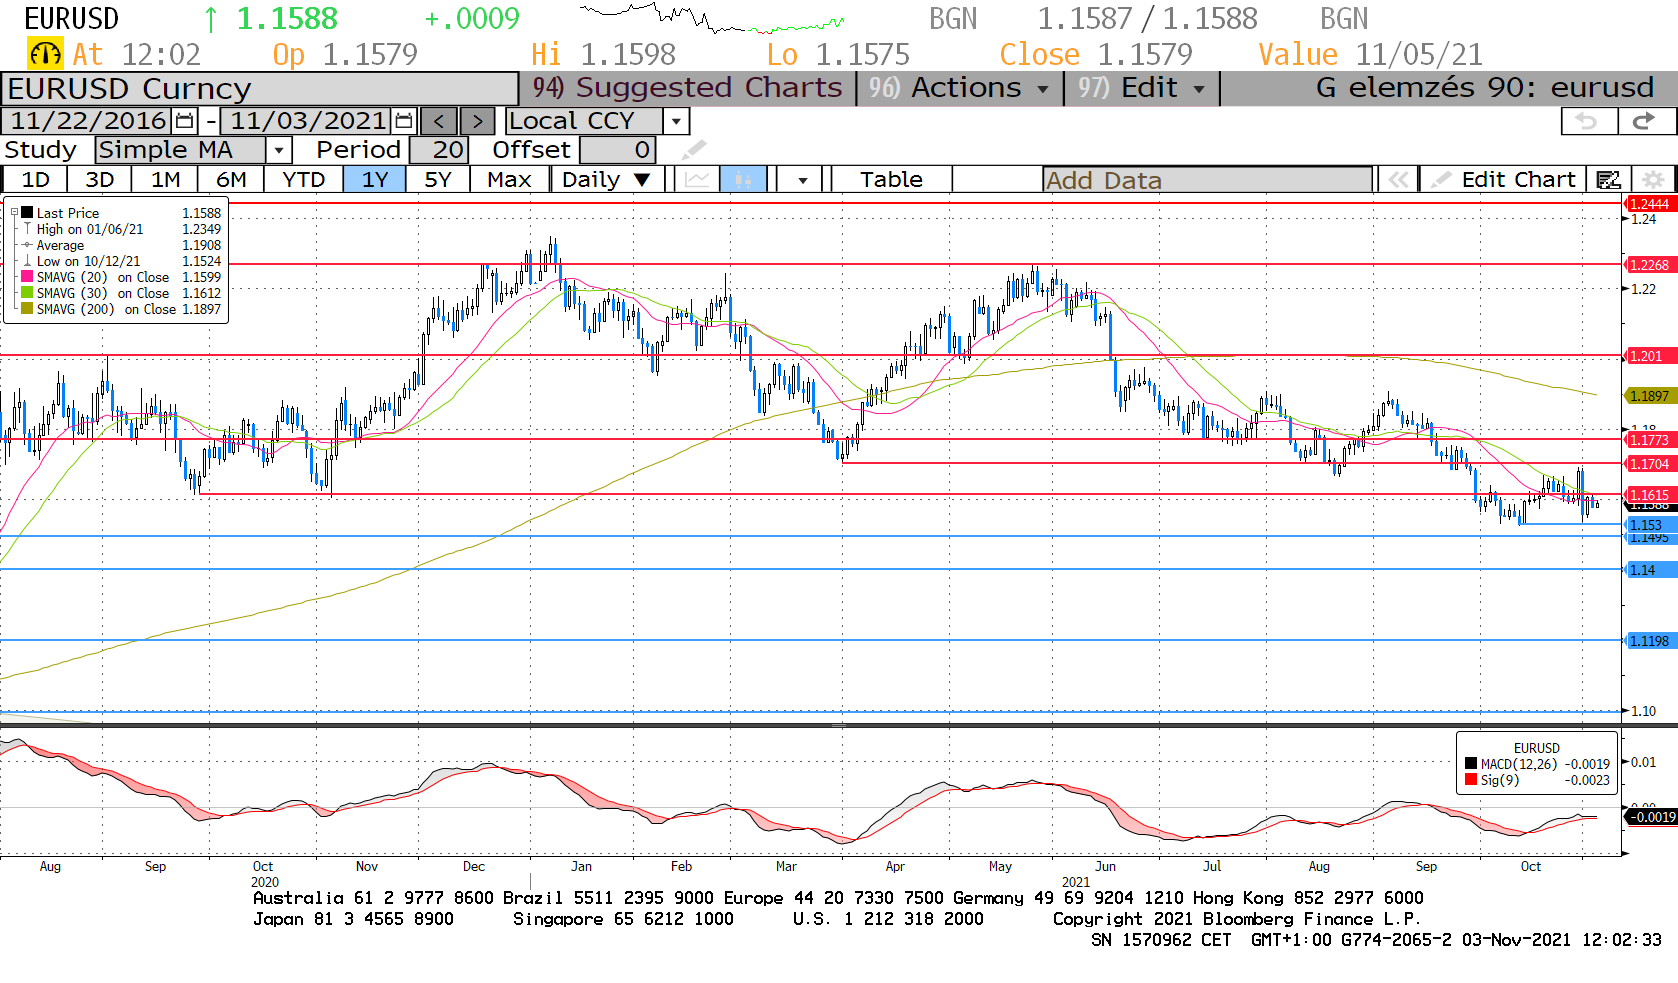The width and height of the screenshot is (1678, 983).
Task: Select the 1.2444 red level label
Action: (1650, 204)
